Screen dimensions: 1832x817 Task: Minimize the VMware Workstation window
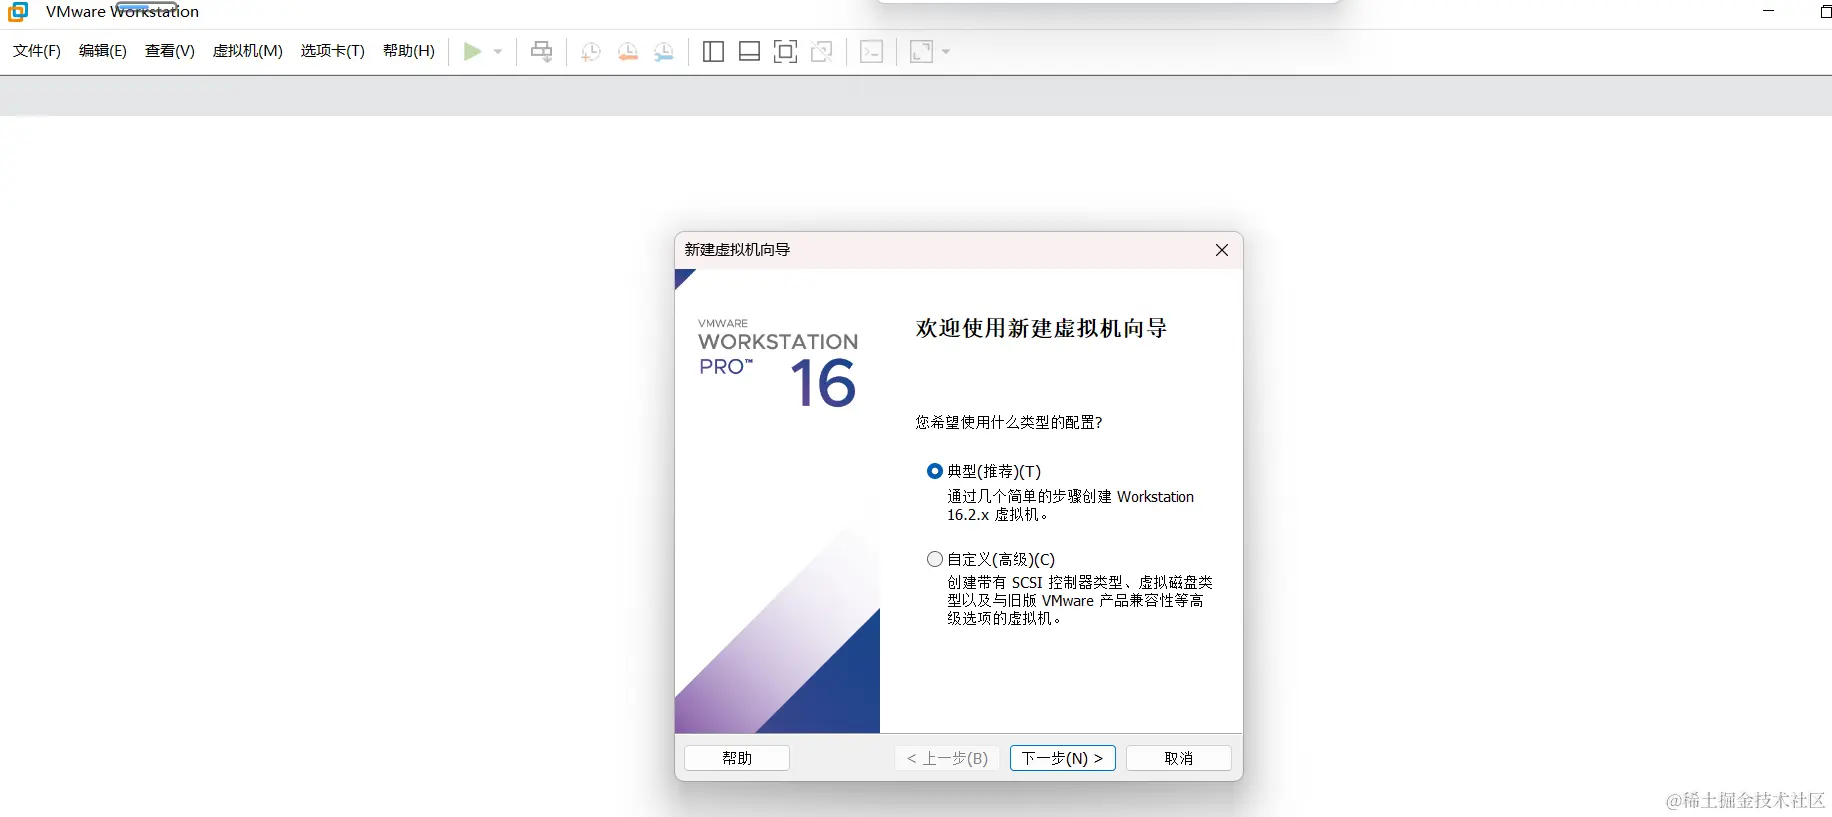[1768, 11]
